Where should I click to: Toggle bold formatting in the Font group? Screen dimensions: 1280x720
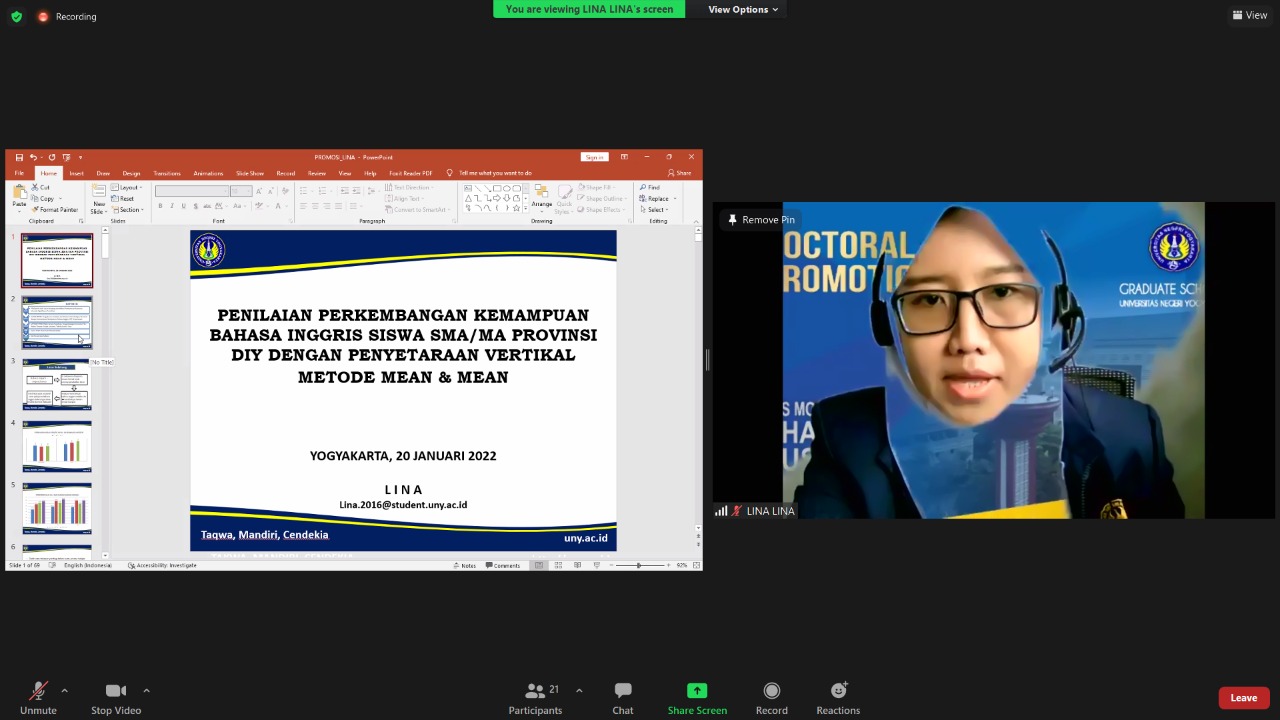(x=160, y=206)
